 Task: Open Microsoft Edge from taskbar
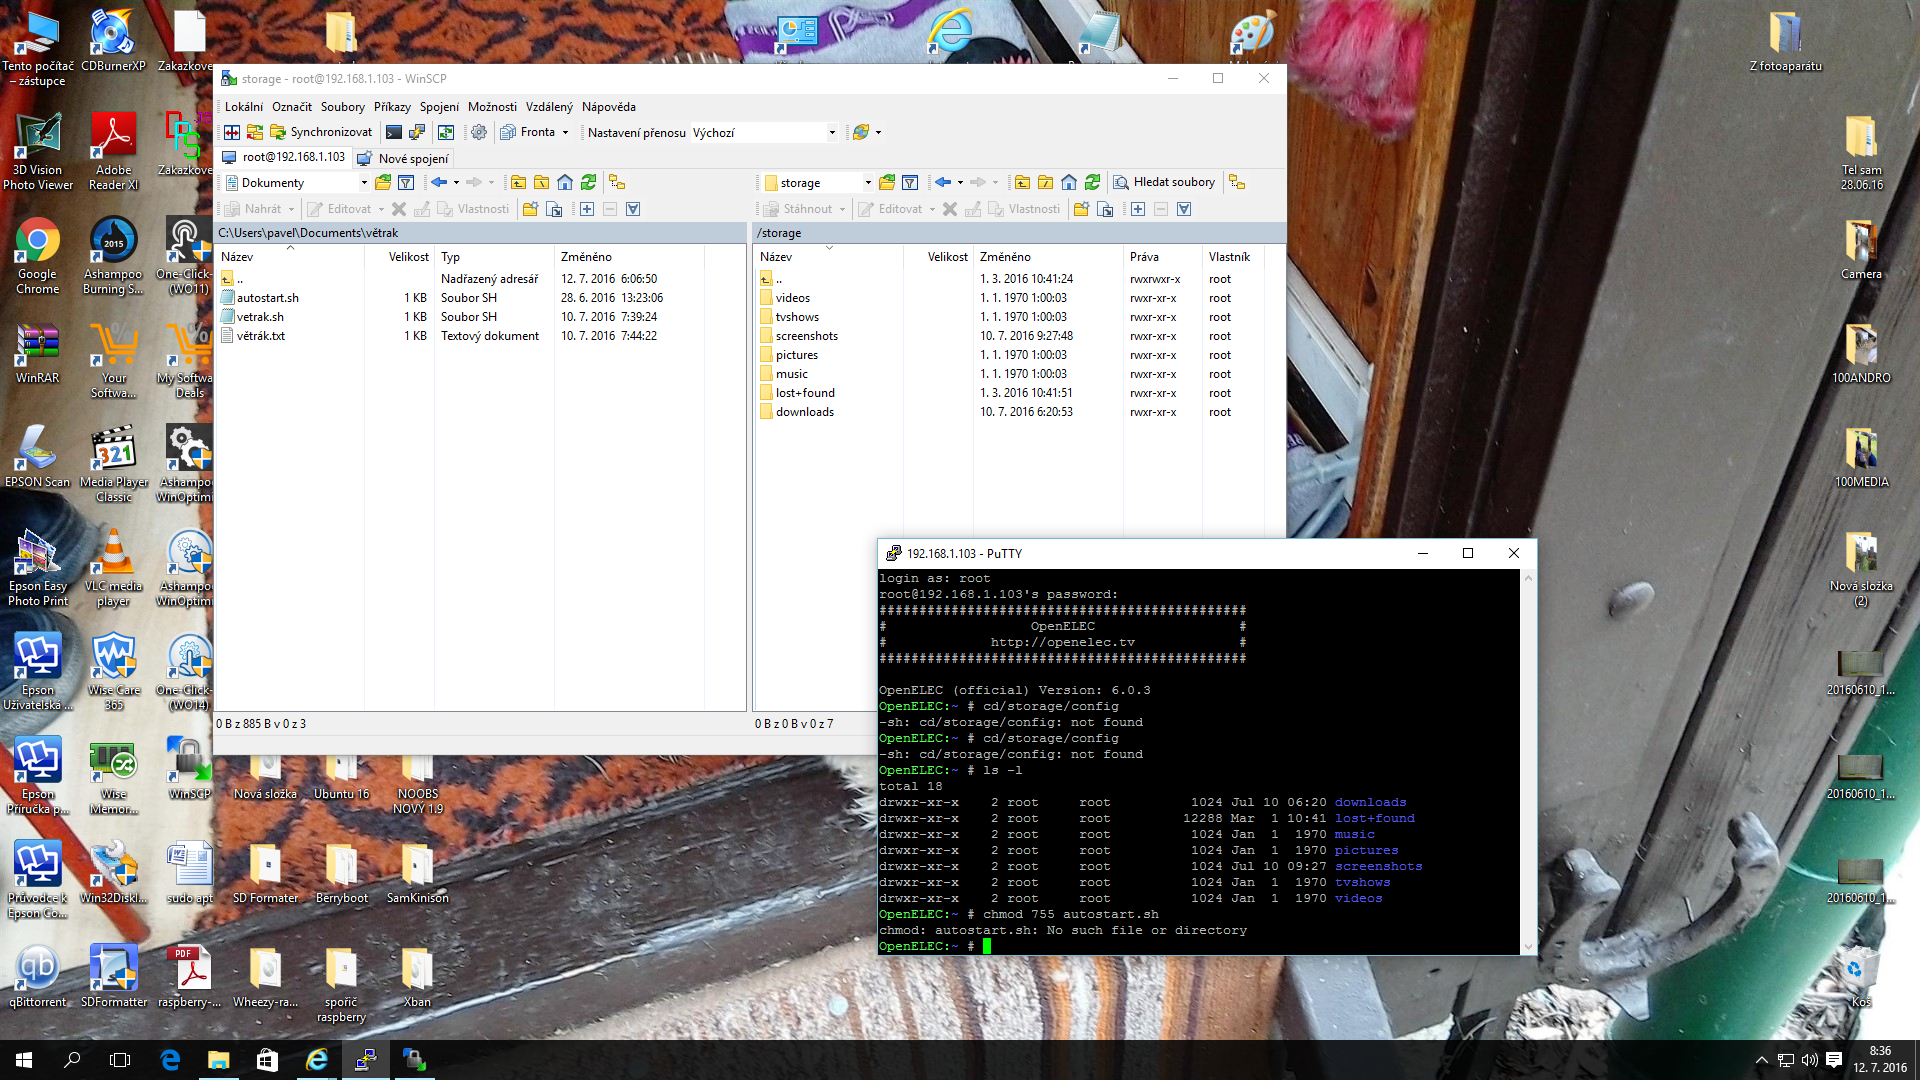coord(170,1060)
